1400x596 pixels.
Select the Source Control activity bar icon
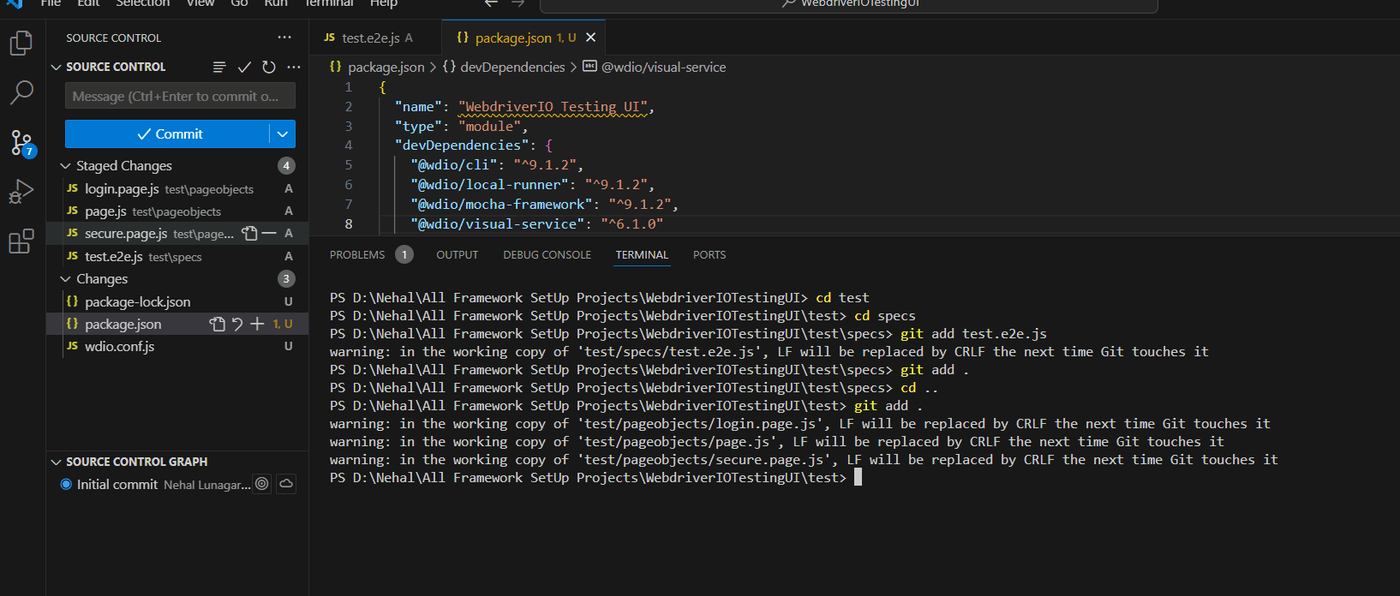click(21, 142)
